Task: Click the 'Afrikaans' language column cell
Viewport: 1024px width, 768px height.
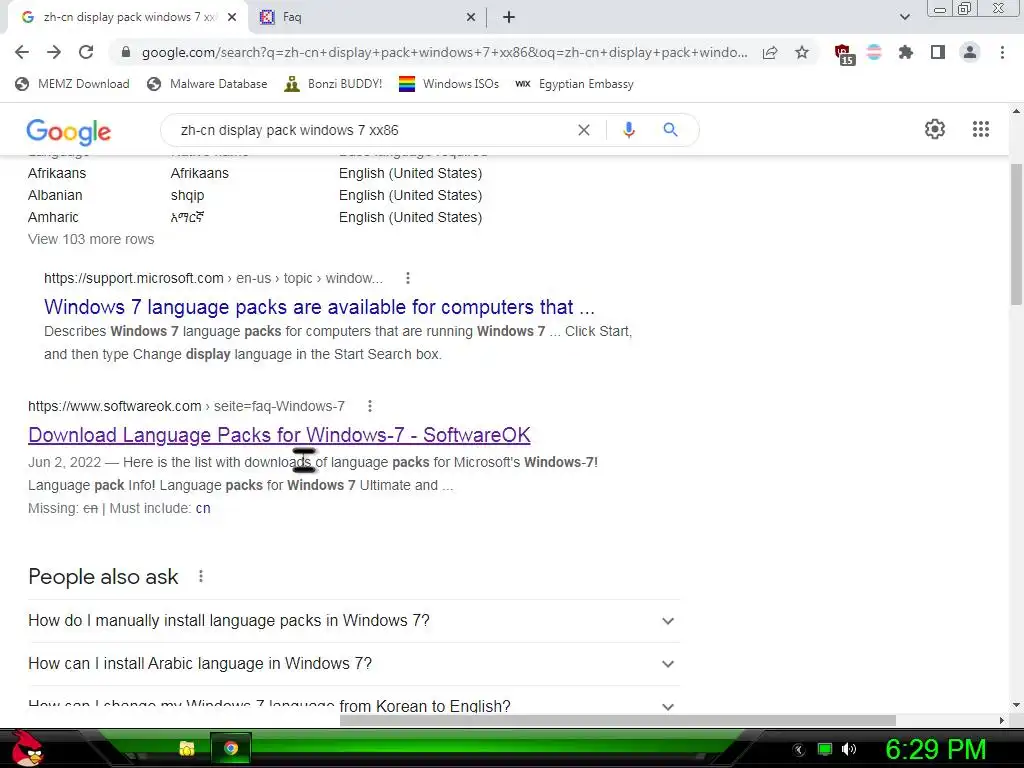Action: tap(57, 173)
